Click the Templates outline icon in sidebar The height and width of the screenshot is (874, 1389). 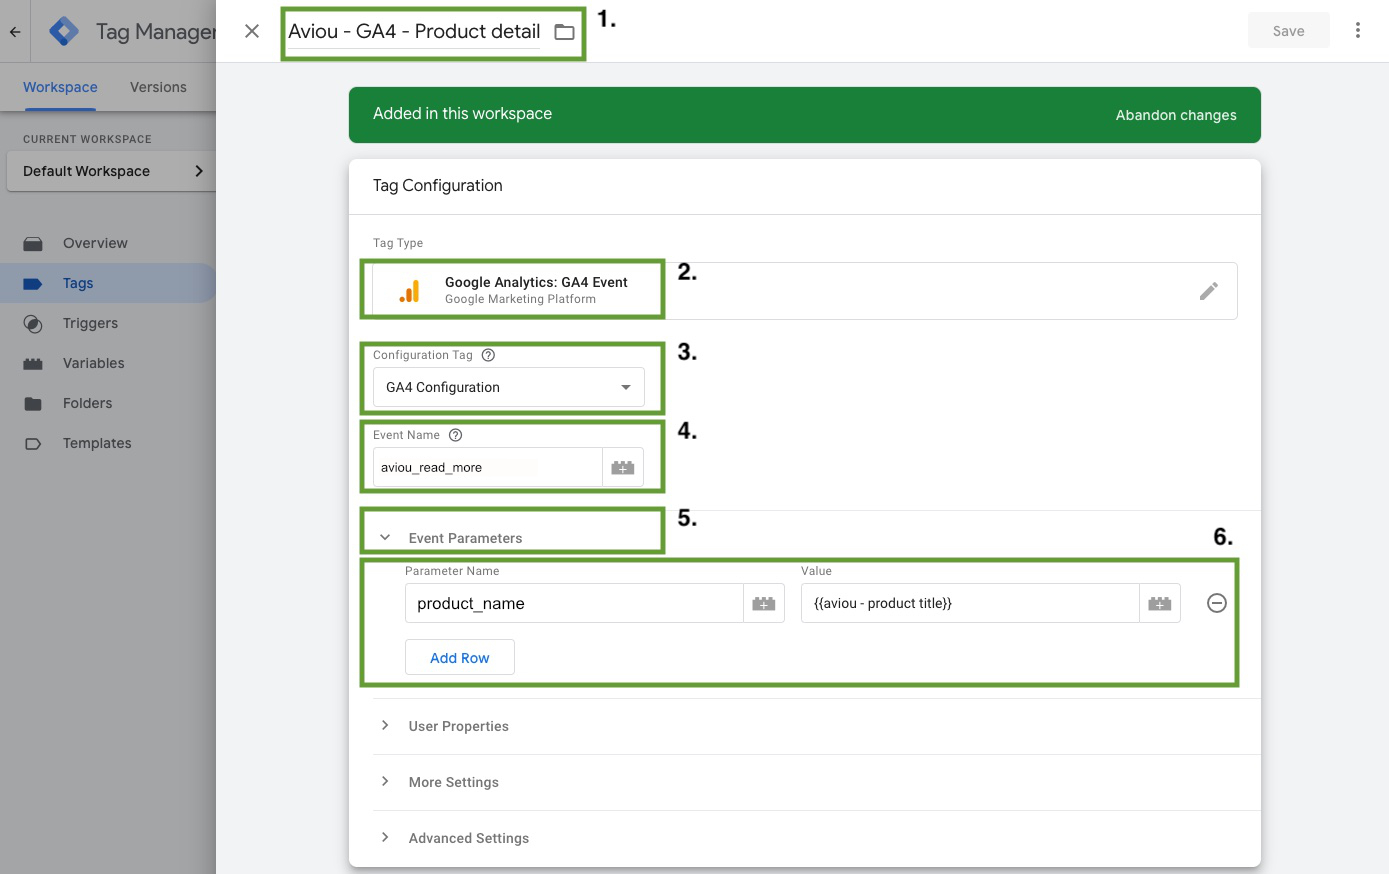(33, 443)
